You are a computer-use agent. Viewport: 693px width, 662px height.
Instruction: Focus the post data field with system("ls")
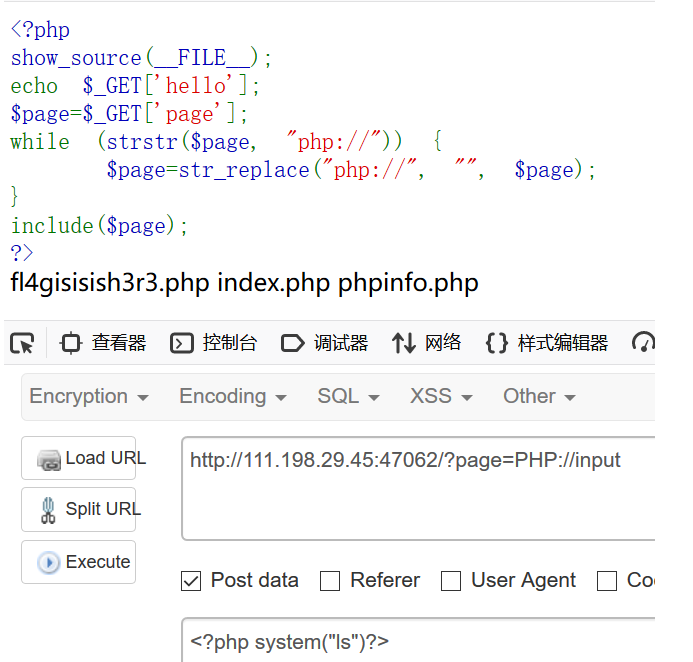pos(418,640)
